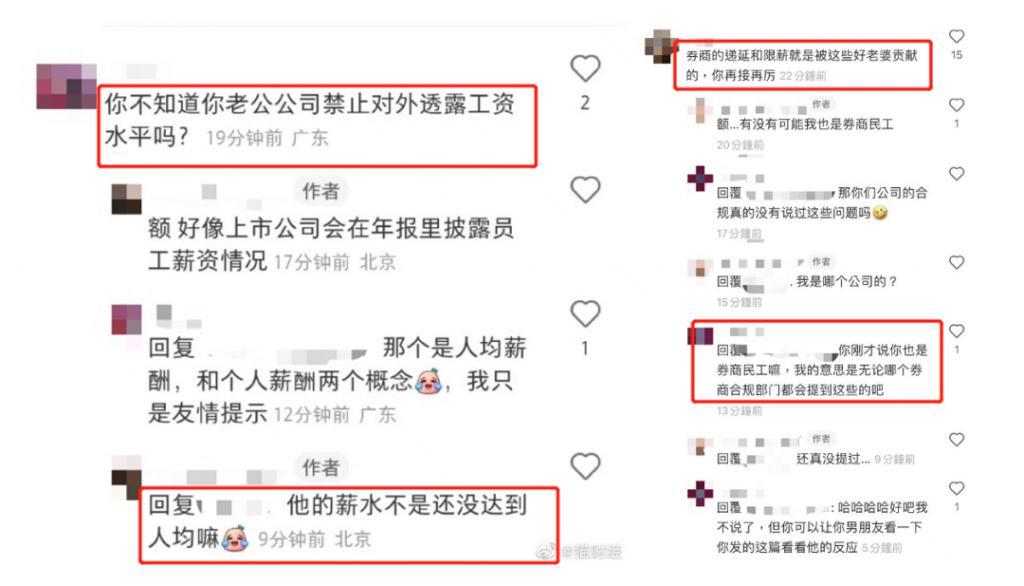Like the 券商的递延和限薪 comment with 15 likes
1024x586 pixels.
[957, 36]
